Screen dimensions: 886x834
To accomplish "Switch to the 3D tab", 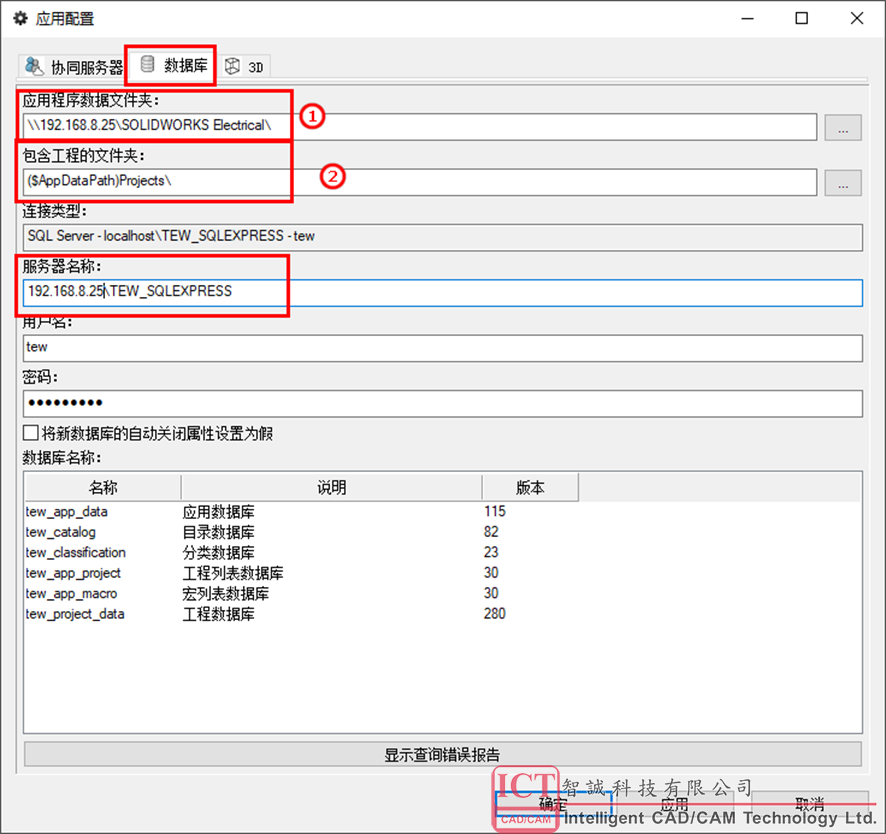I will point(245,67).
